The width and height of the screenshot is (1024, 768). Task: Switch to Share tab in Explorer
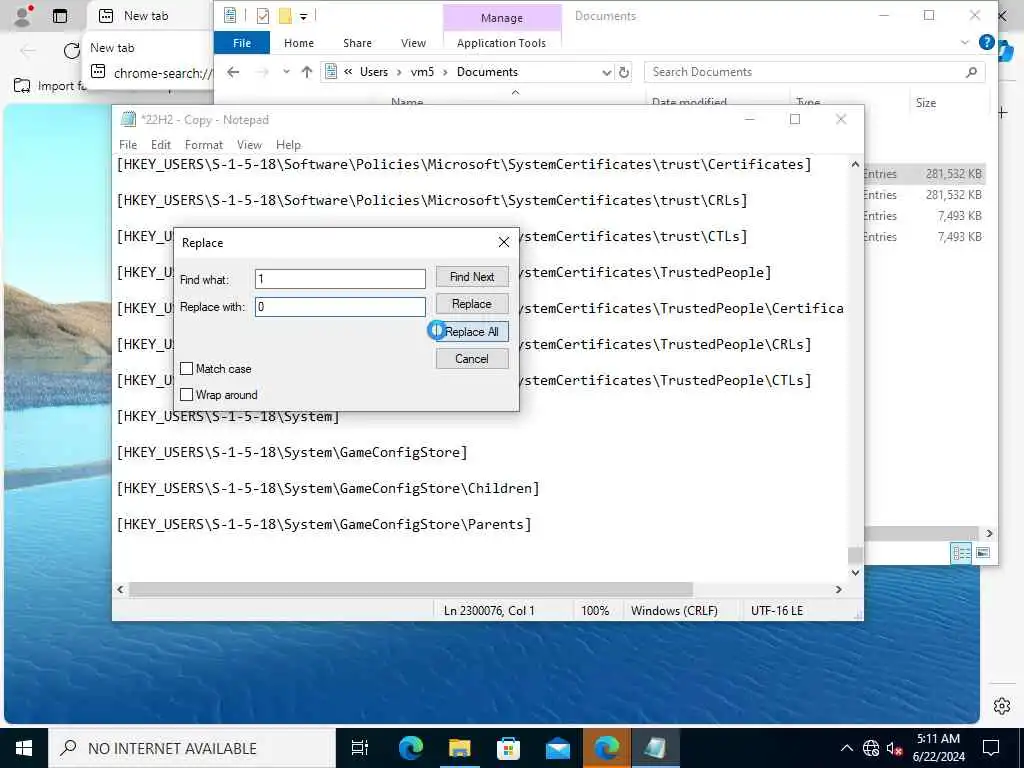click(x=357, y=43)
